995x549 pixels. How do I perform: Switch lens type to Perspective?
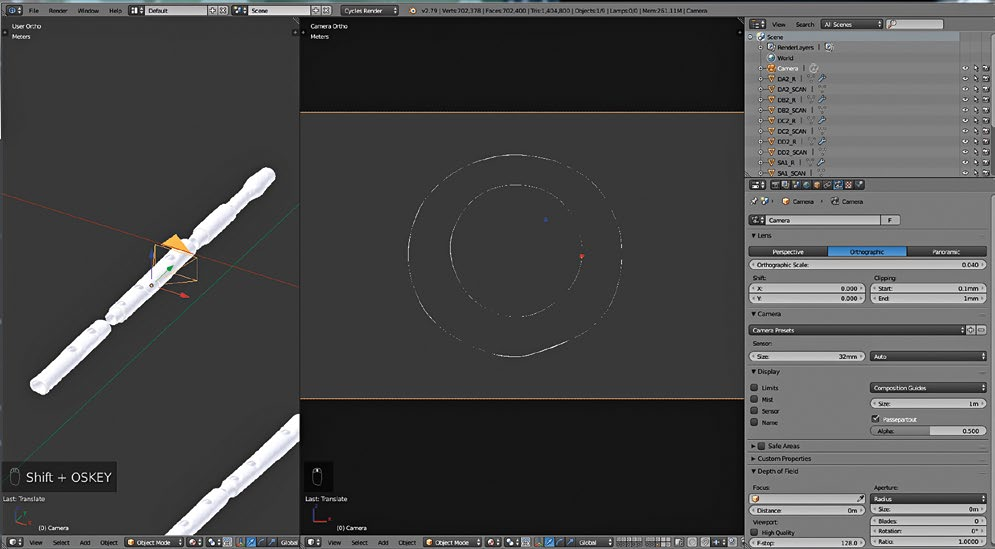(x=788, y=252)
